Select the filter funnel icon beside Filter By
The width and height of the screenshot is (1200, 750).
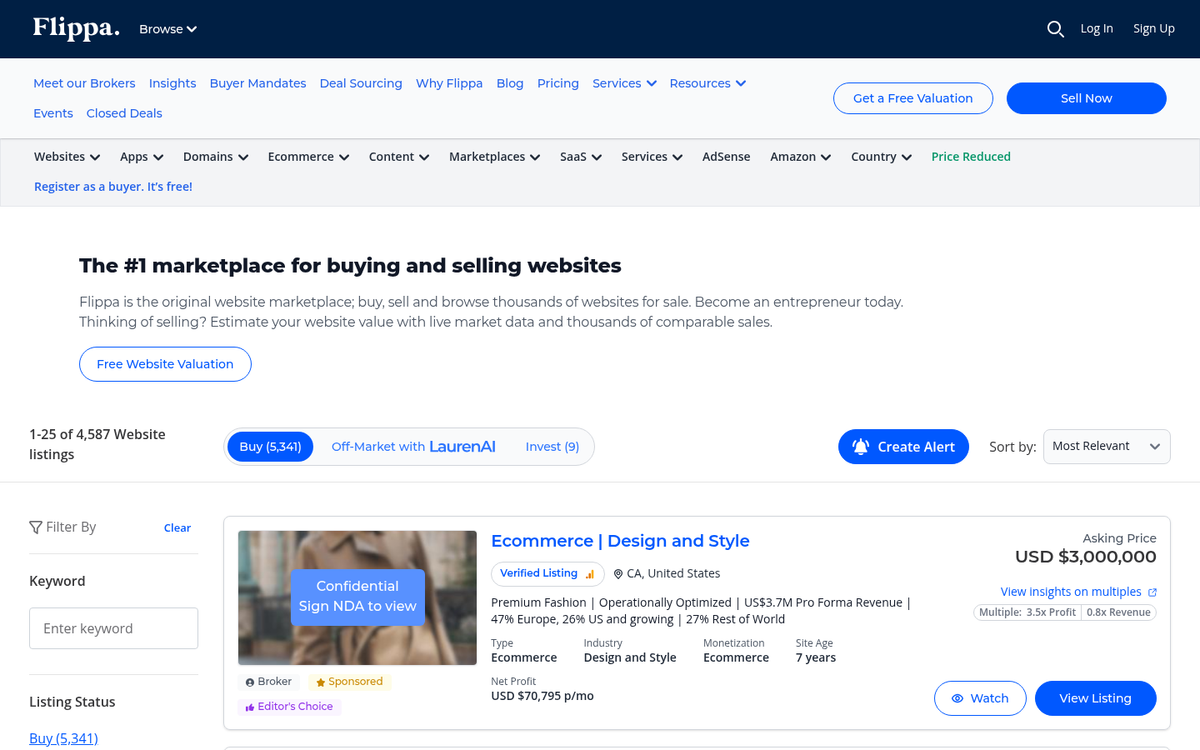36,526
